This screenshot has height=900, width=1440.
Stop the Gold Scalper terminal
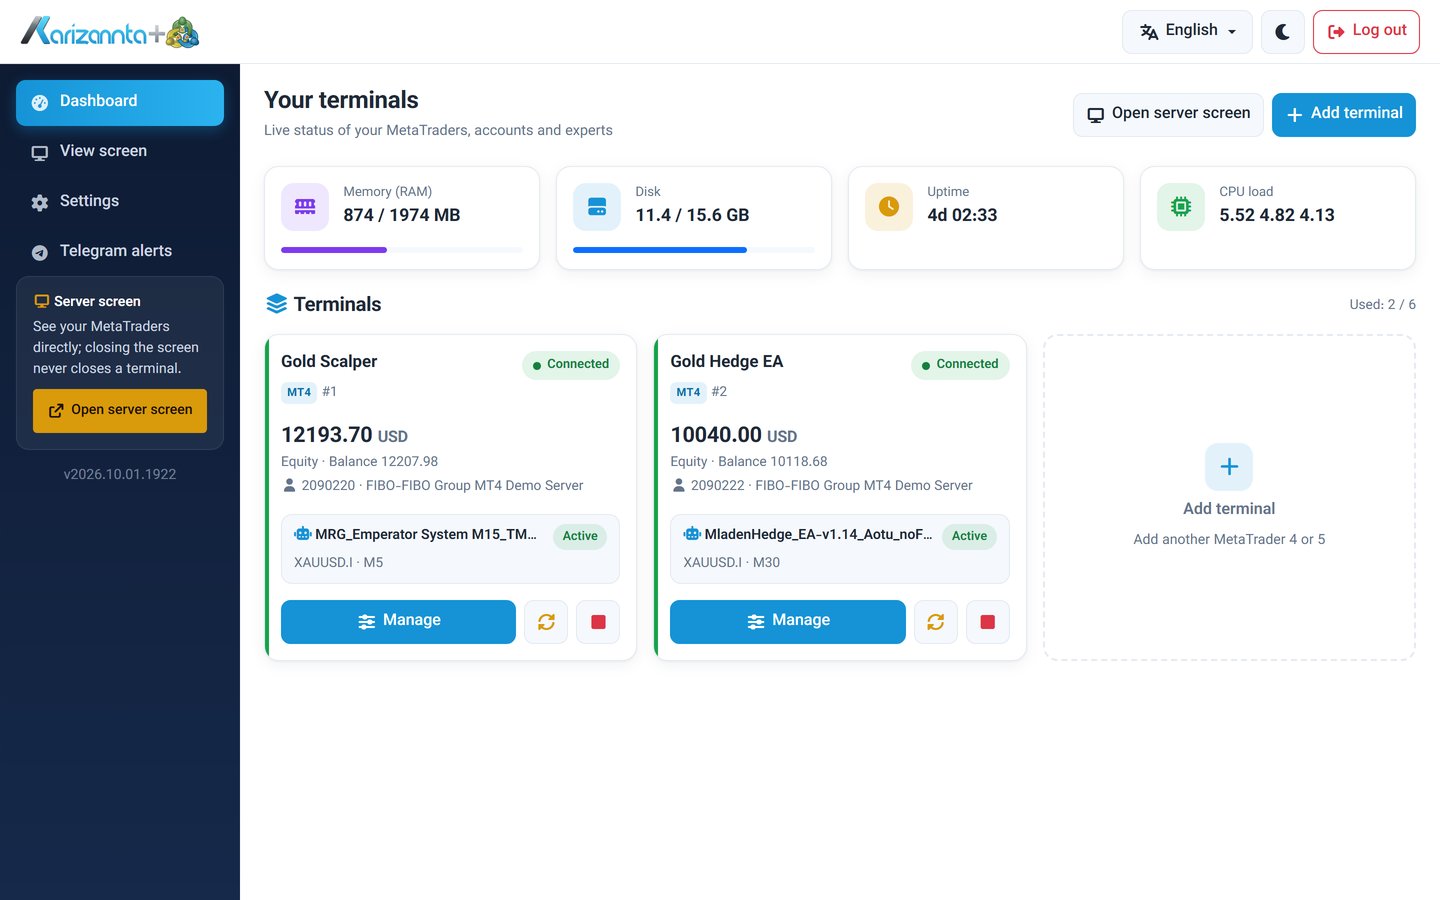pos(598,622)
